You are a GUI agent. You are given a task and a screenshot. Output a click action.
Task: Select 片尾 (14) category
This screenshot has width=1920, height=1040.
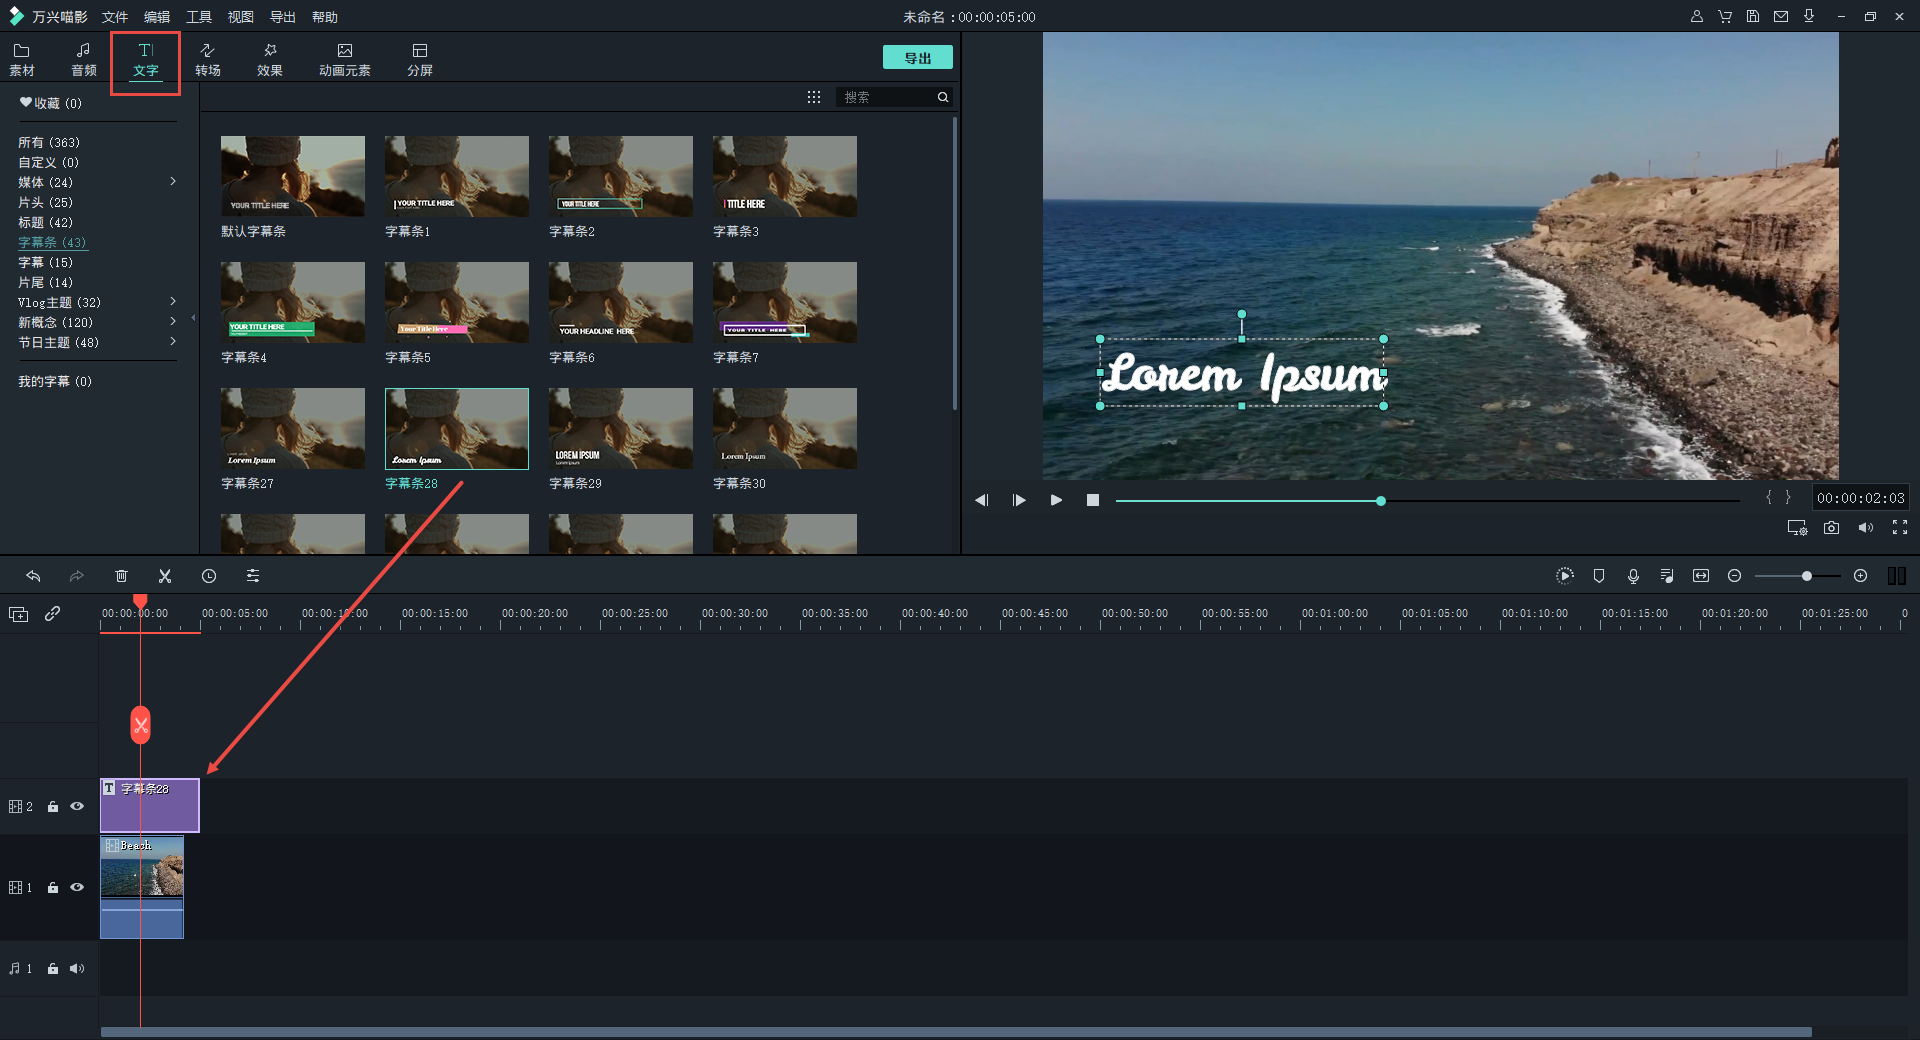click(x=46, y=282)
